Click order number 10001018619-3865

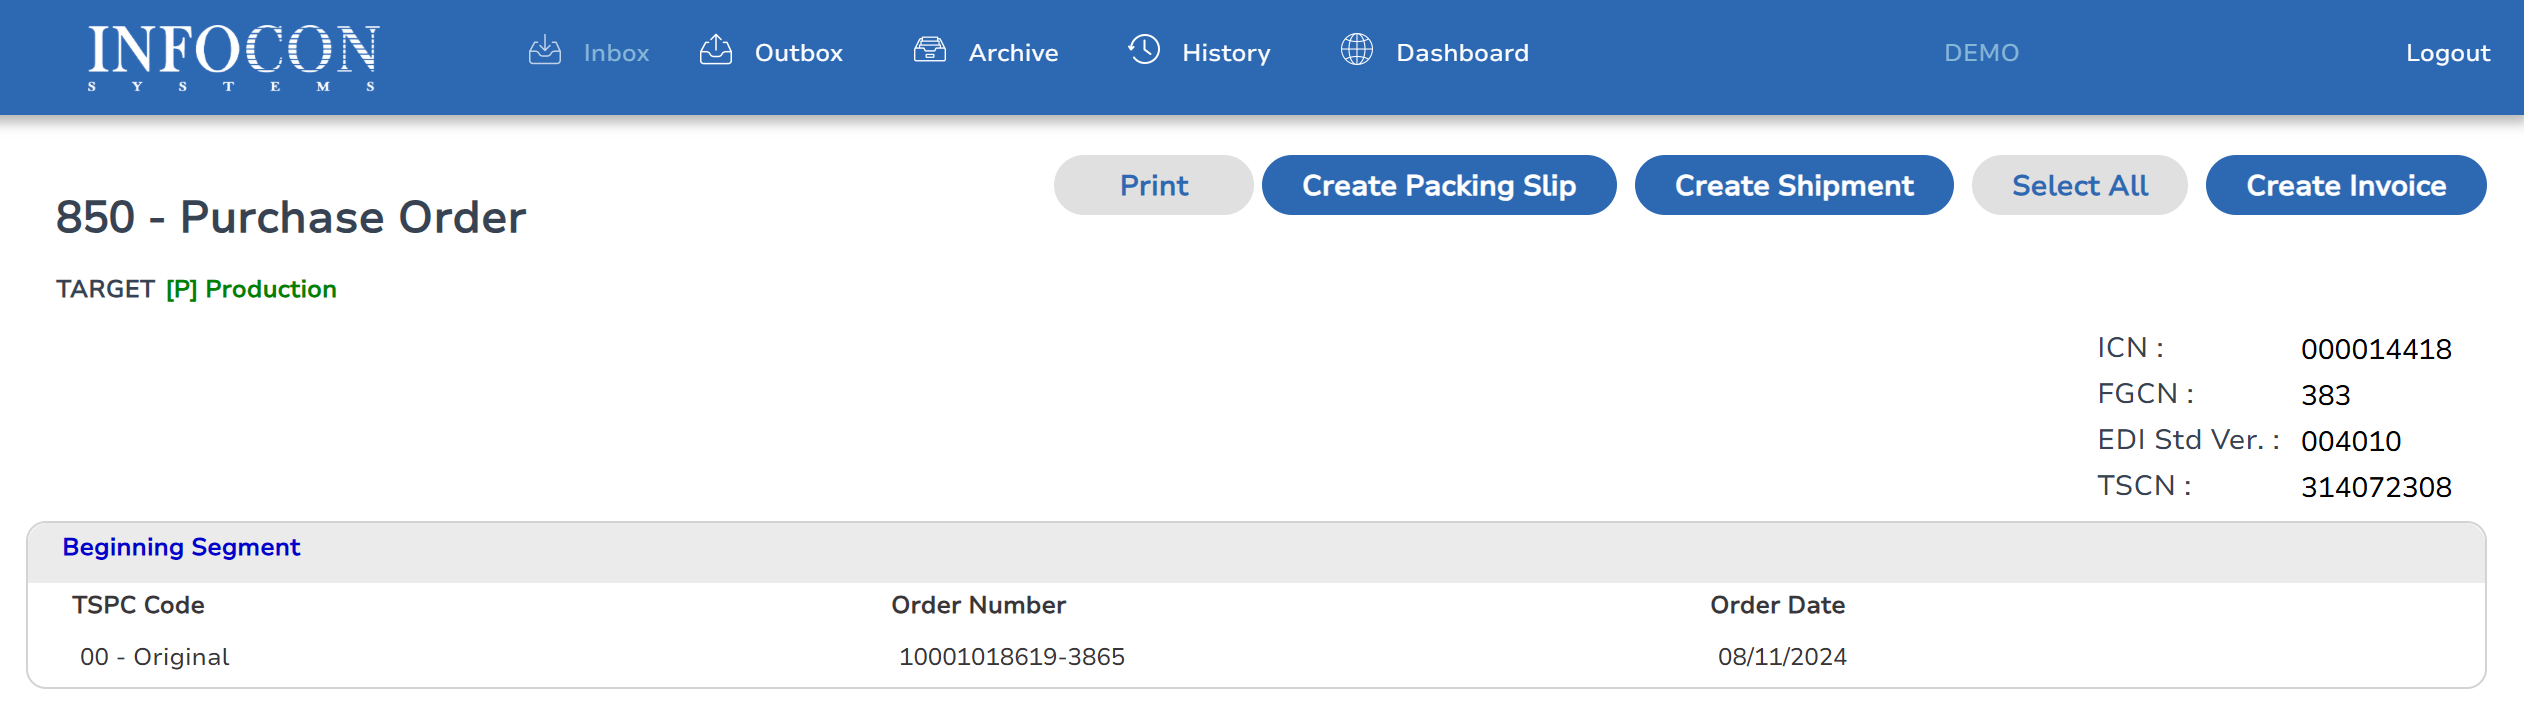1011,657
